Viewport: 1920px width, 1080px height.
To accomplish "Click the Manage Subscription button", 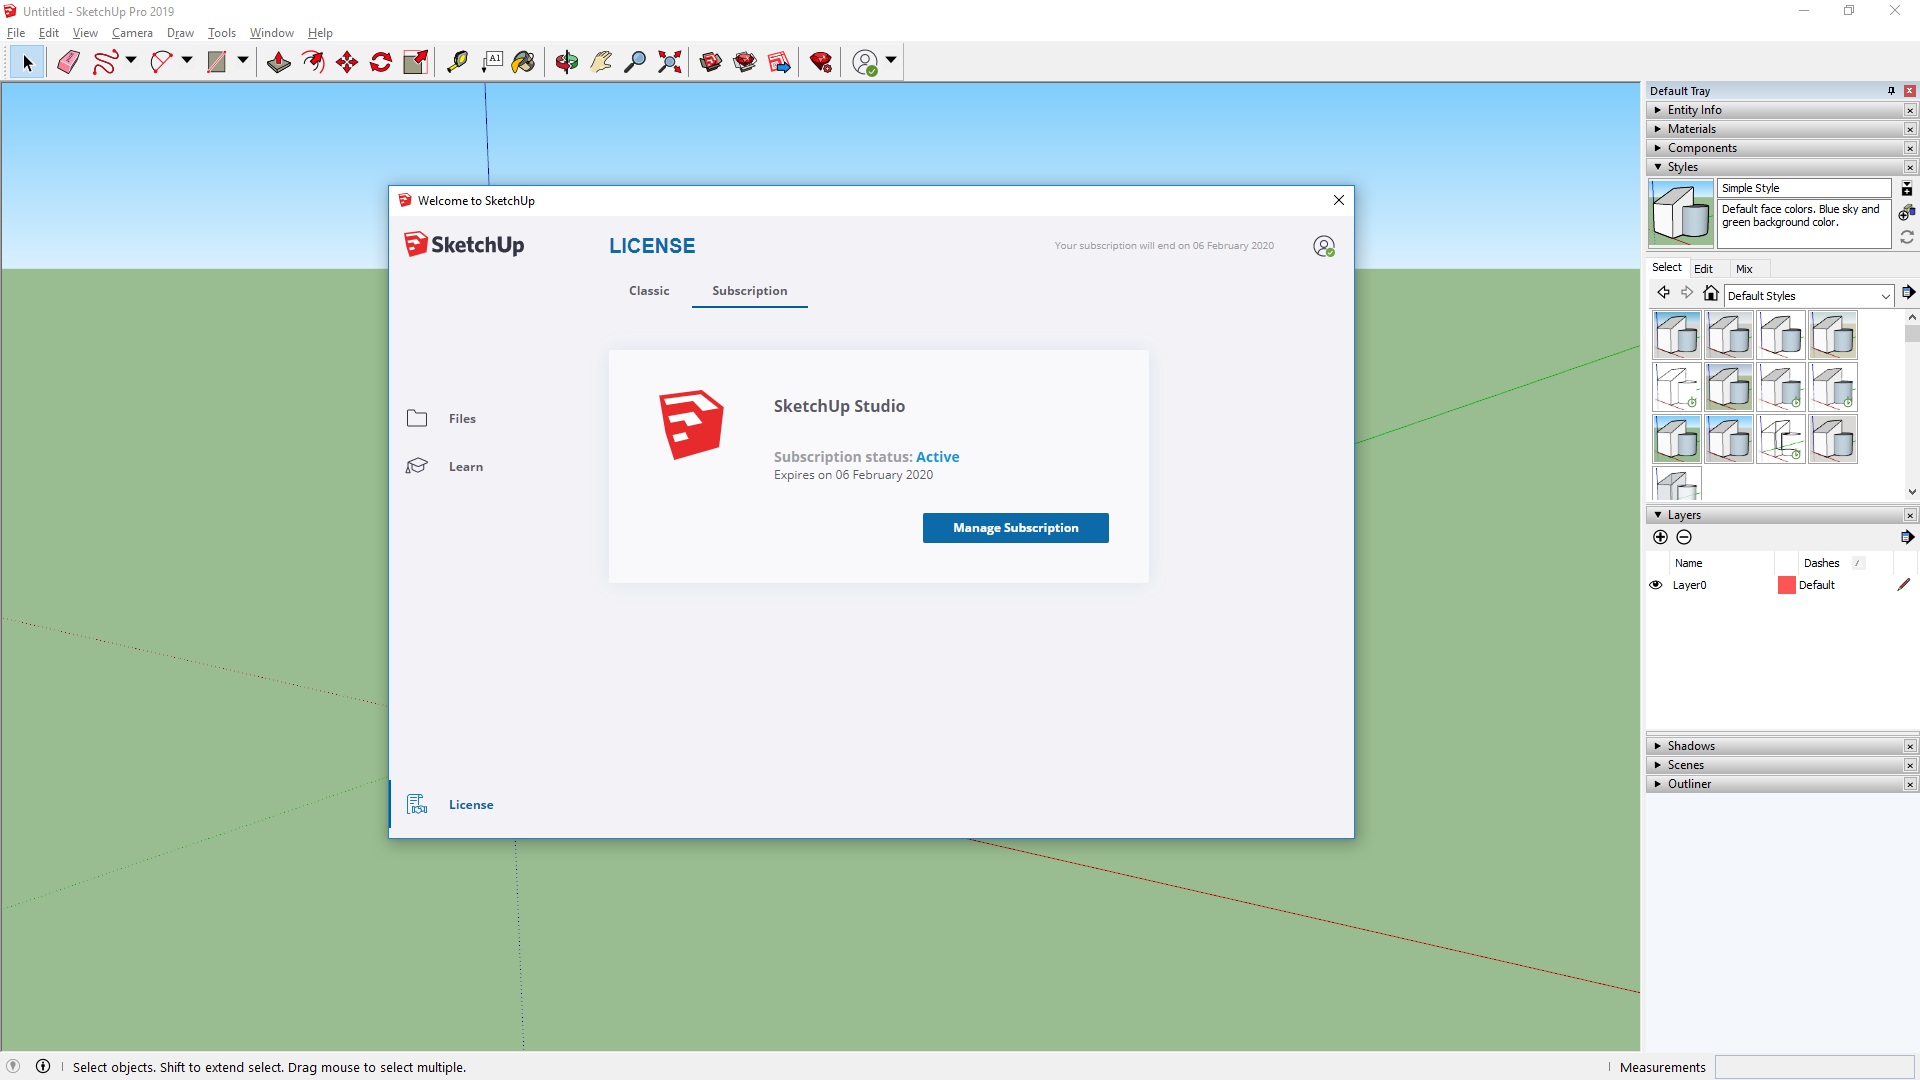I will [x=1016, y=528].
